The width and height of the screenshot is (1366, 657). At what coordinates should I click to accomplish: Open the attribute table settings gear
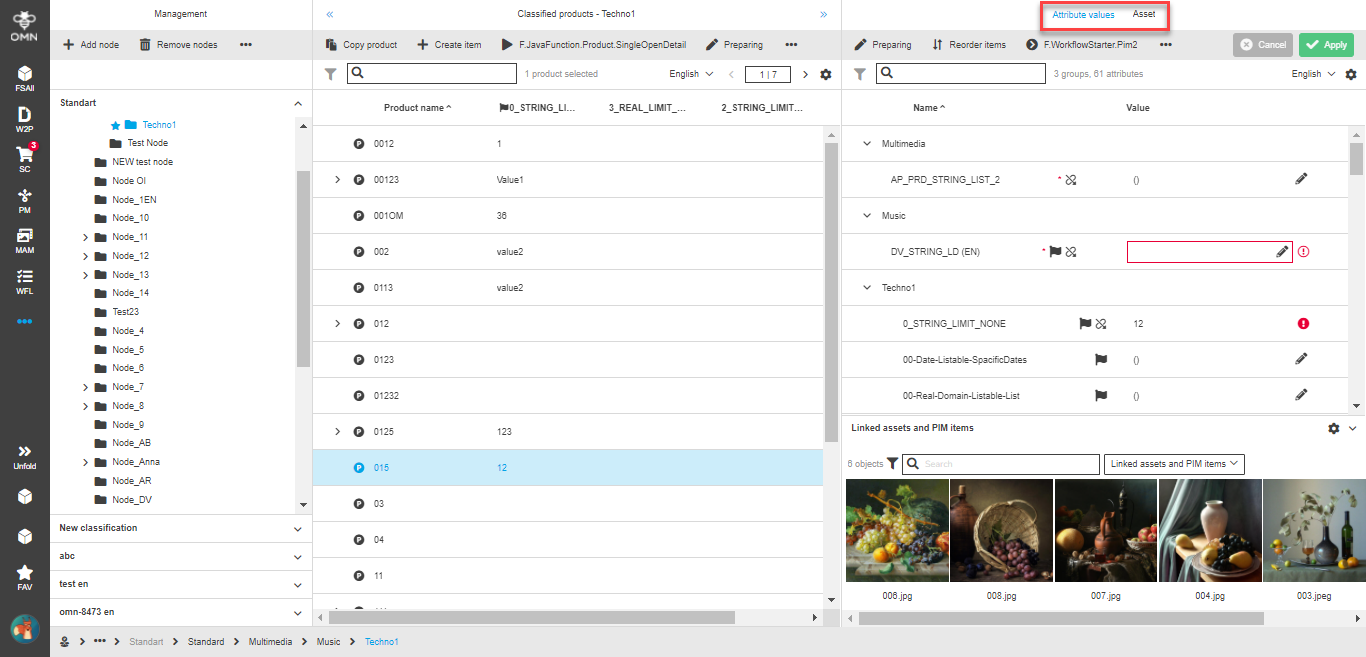1353,73
